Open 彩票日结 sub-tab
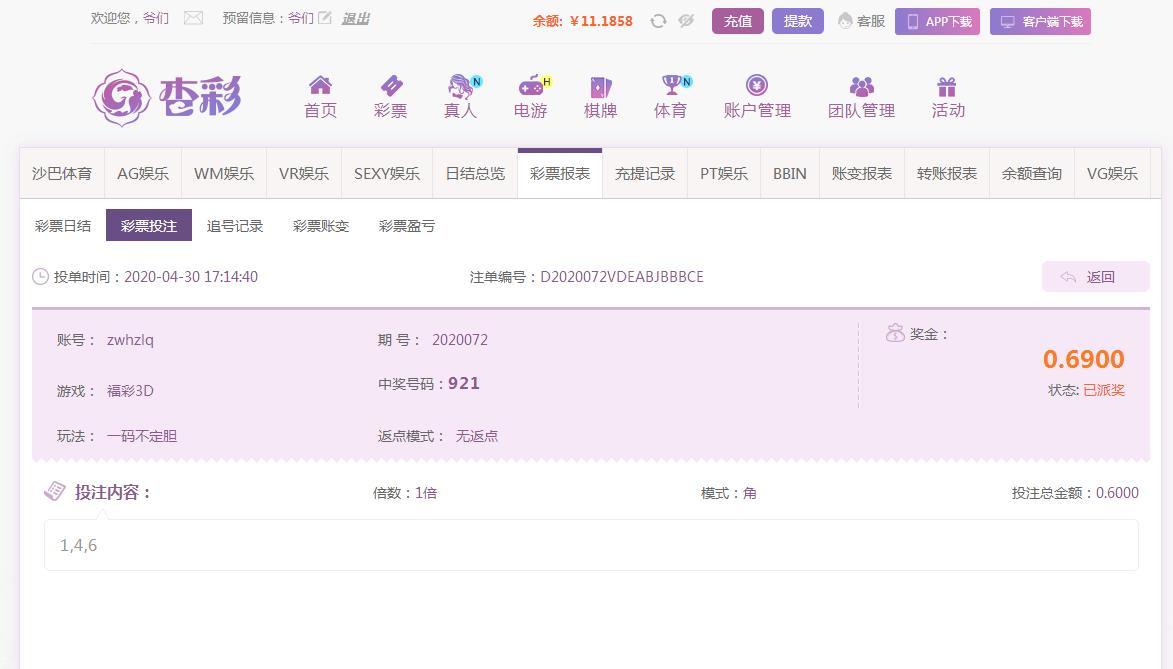The width and height of the screenshot is (1173, 669). click(x=63, y=226)
